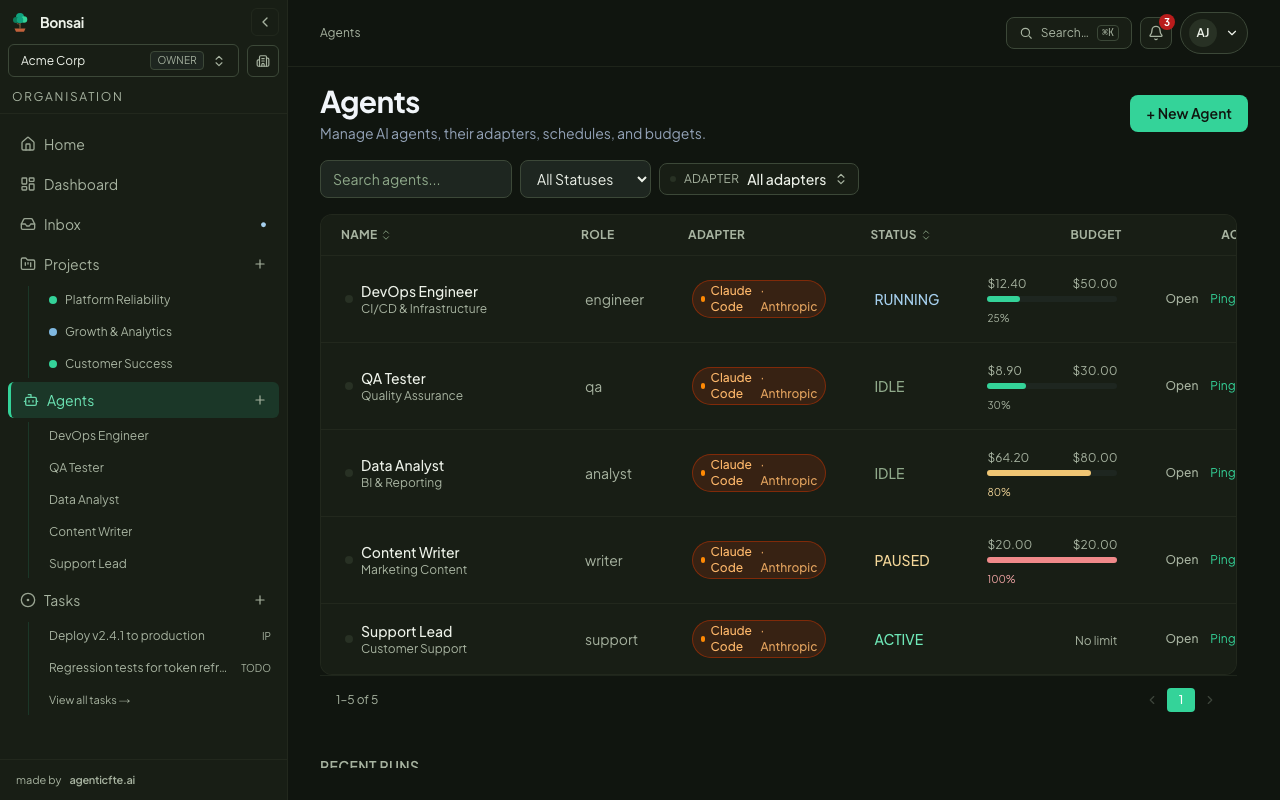Viewport: 1280px width, 800px height.
Task: Sort the table by Status column
Action: (x=900, y=235)
